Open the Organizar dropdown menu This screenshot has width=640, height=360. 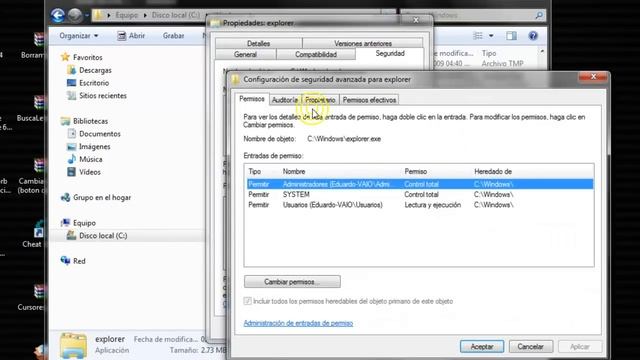(78, 36)
